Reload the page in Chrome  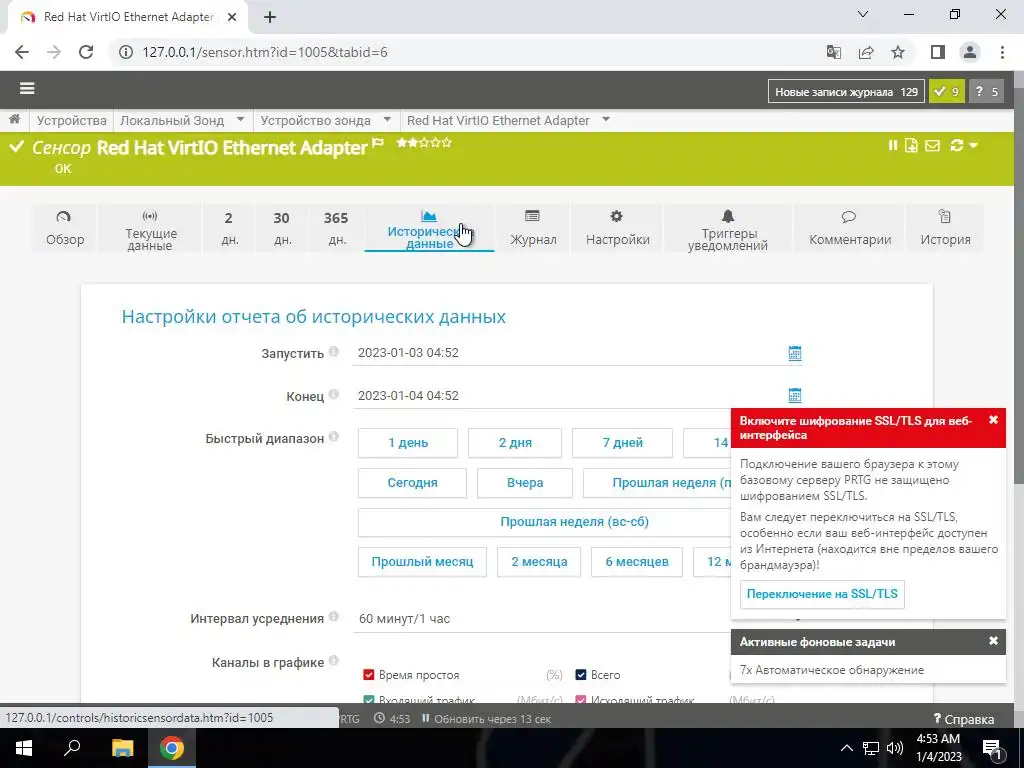point(86,52)
